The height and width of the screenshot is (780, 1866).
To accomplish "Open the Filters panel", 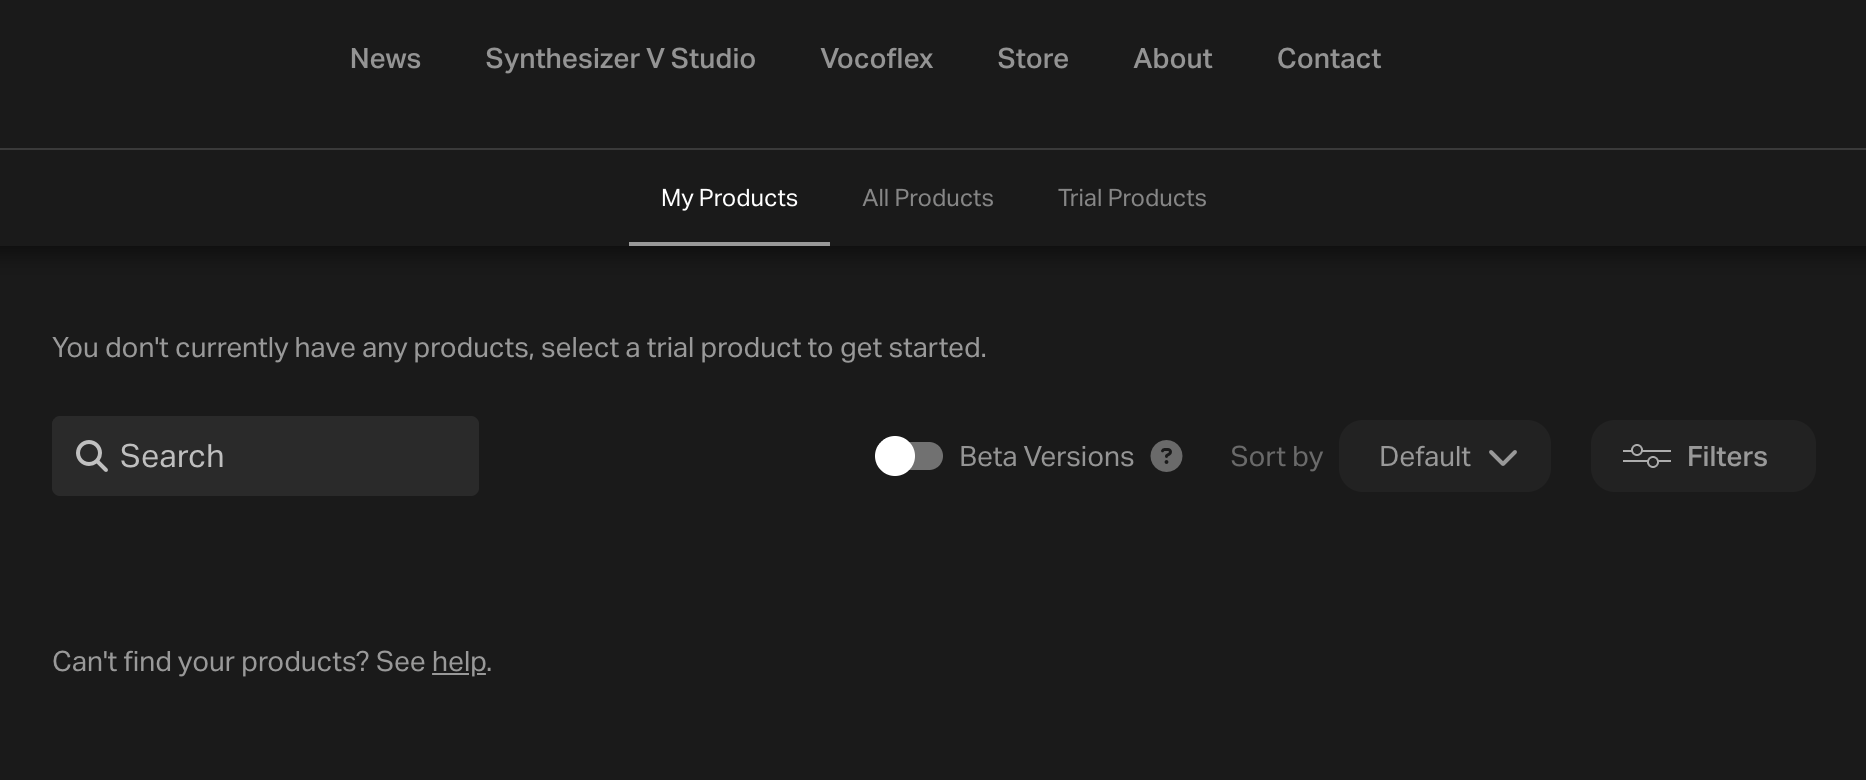I will [x=1703, y=456].
